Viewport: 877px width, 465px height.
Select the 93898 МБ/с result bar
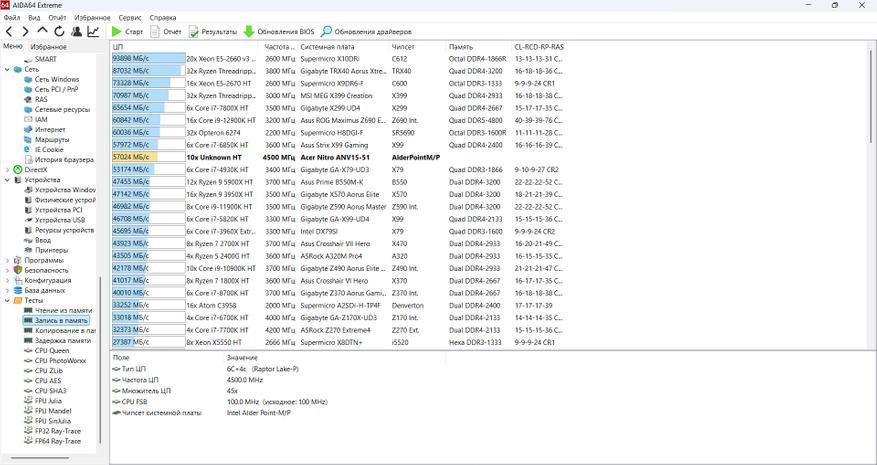pyautogui.click(x=148, y=59)
